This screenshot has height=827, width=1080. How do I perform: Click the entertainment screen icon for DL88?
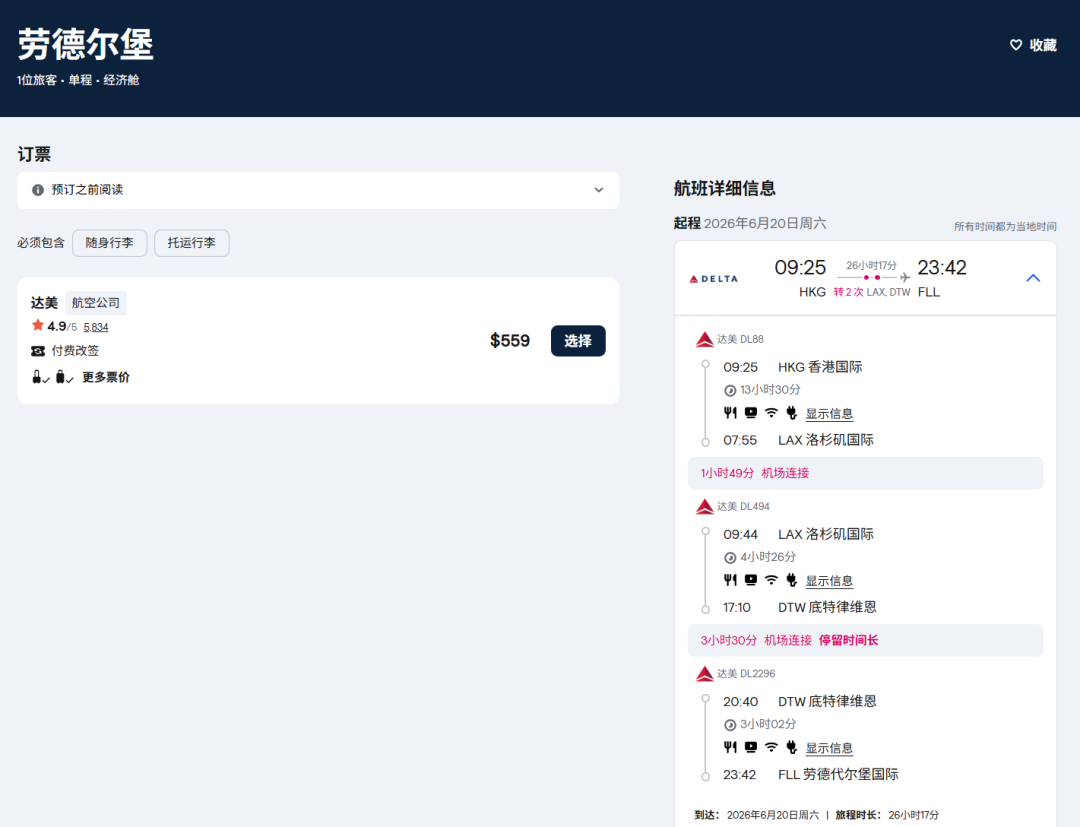tap(750, 413)
